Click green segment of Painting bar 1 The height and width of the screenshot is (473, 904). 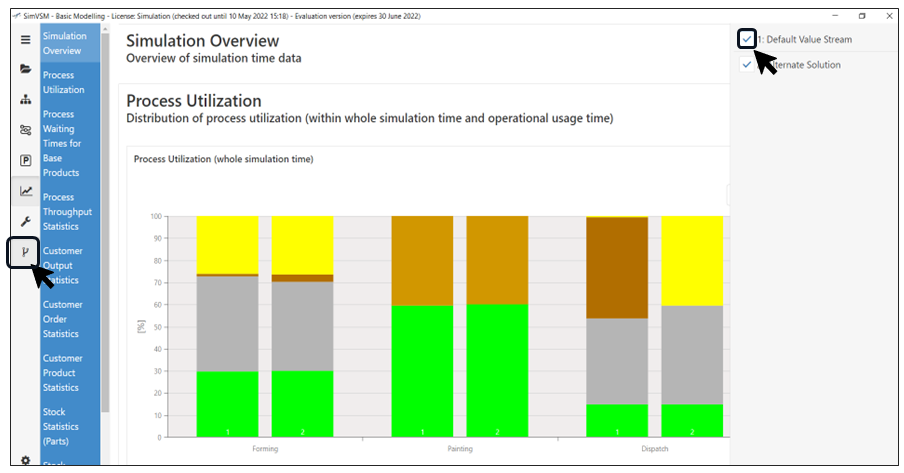[x=422, y=370]
